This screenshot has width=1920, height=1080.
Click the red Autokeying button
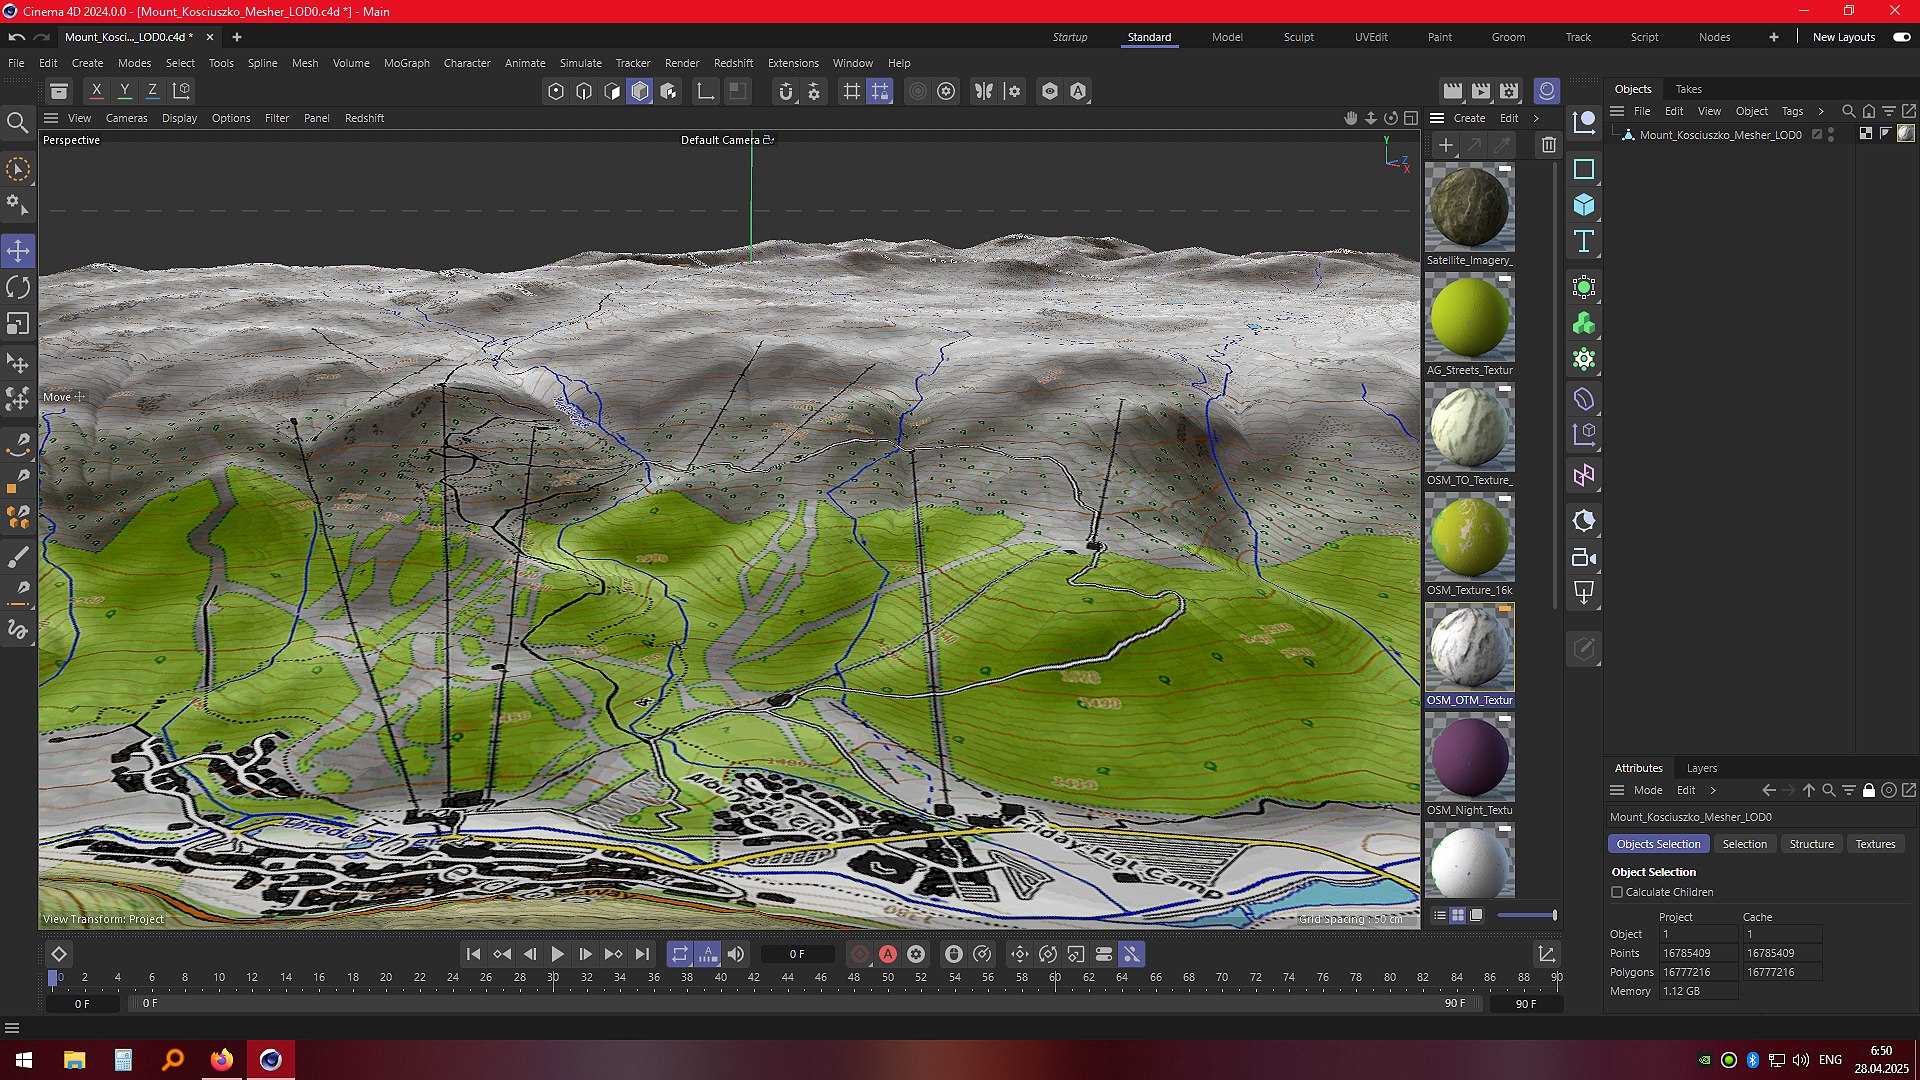(888, 954)
